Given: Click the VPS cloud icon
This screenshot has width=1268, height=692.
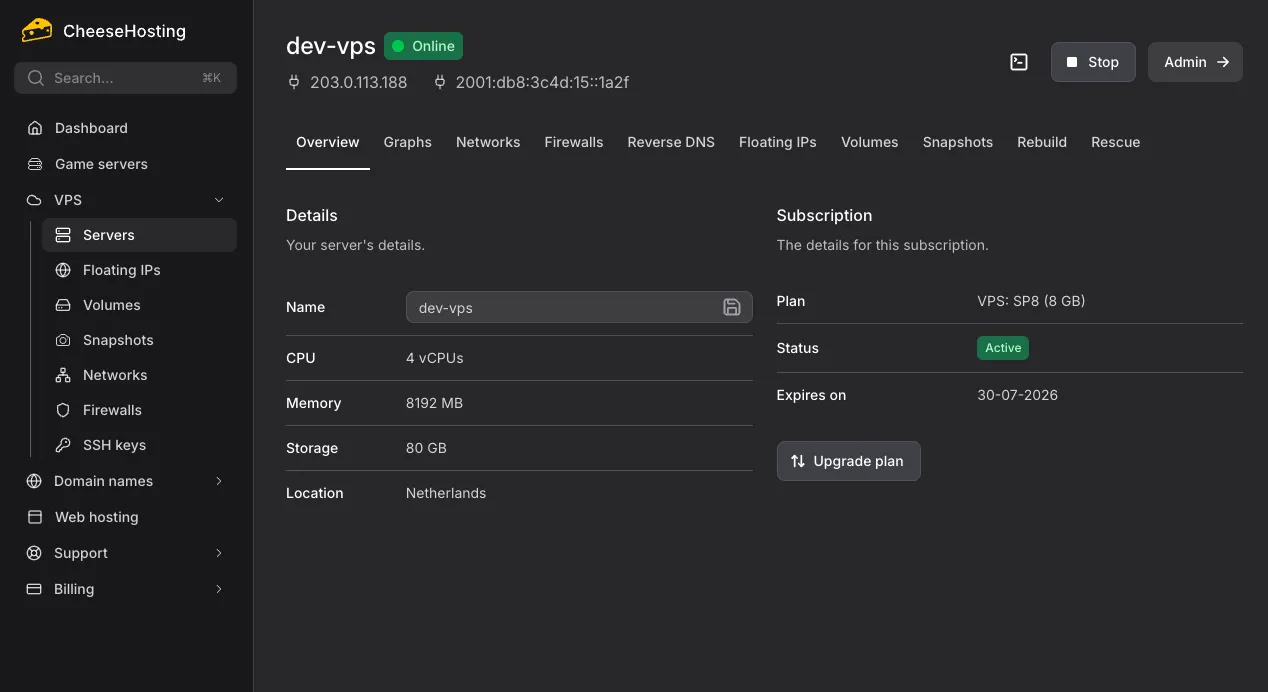Looking at the screenshot, I should [34, 200].
